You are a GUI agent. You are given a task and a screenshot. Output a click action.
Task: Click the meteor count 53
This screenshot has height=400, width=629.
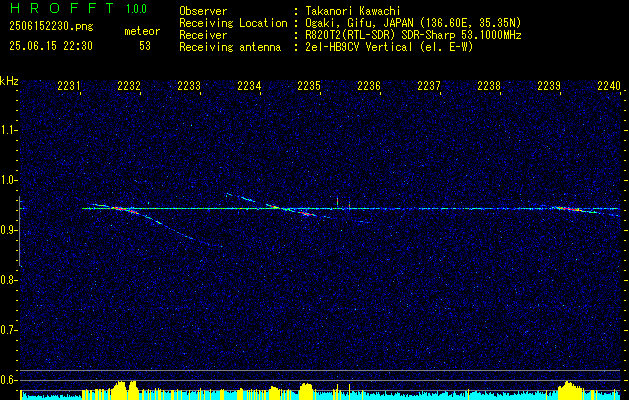coord(145,46)
